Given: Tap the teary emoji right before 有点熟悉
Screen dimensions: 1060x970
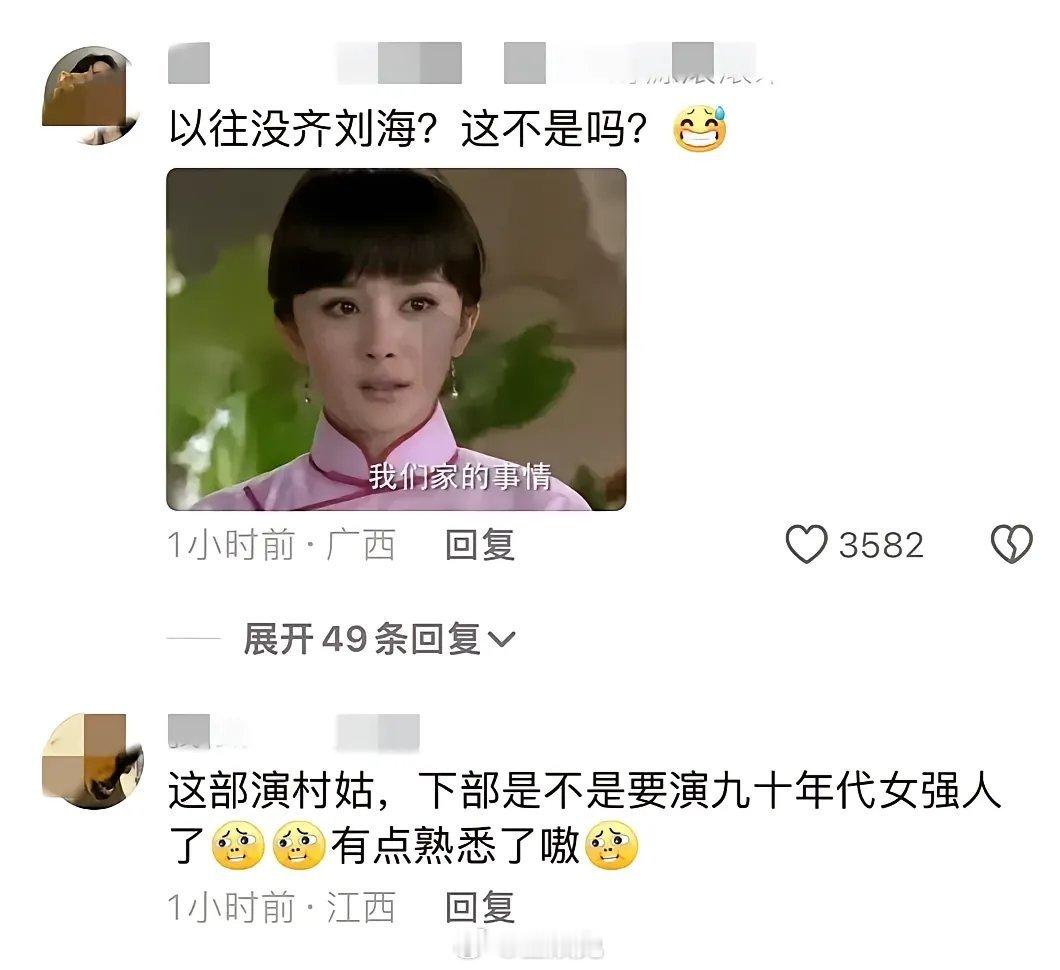Looking at the screenshot, I should [299, 846].
